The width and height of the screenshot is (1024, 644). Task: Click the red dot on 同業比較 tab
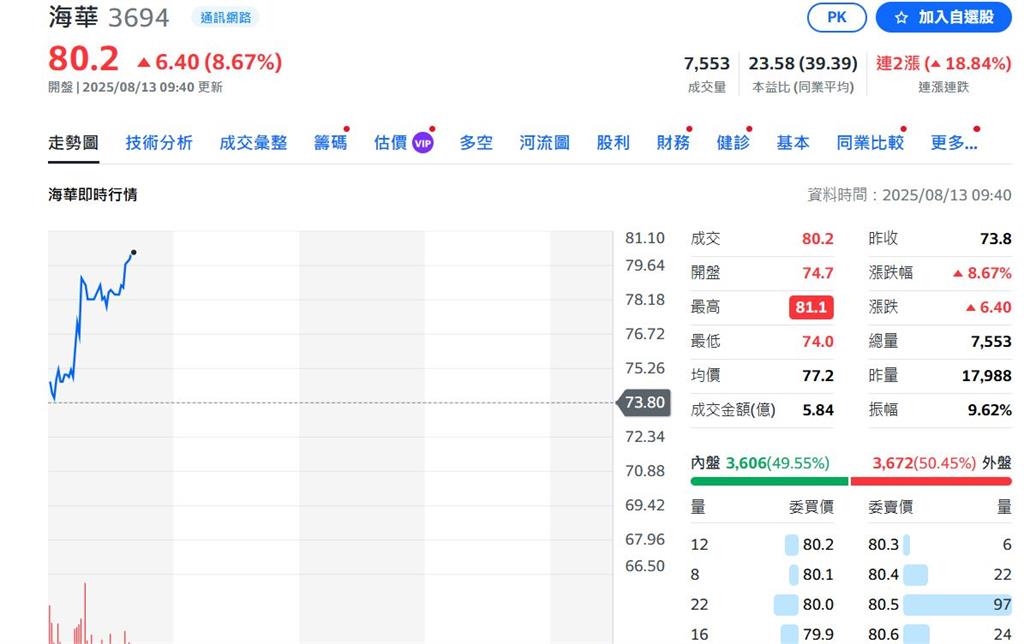903,128
